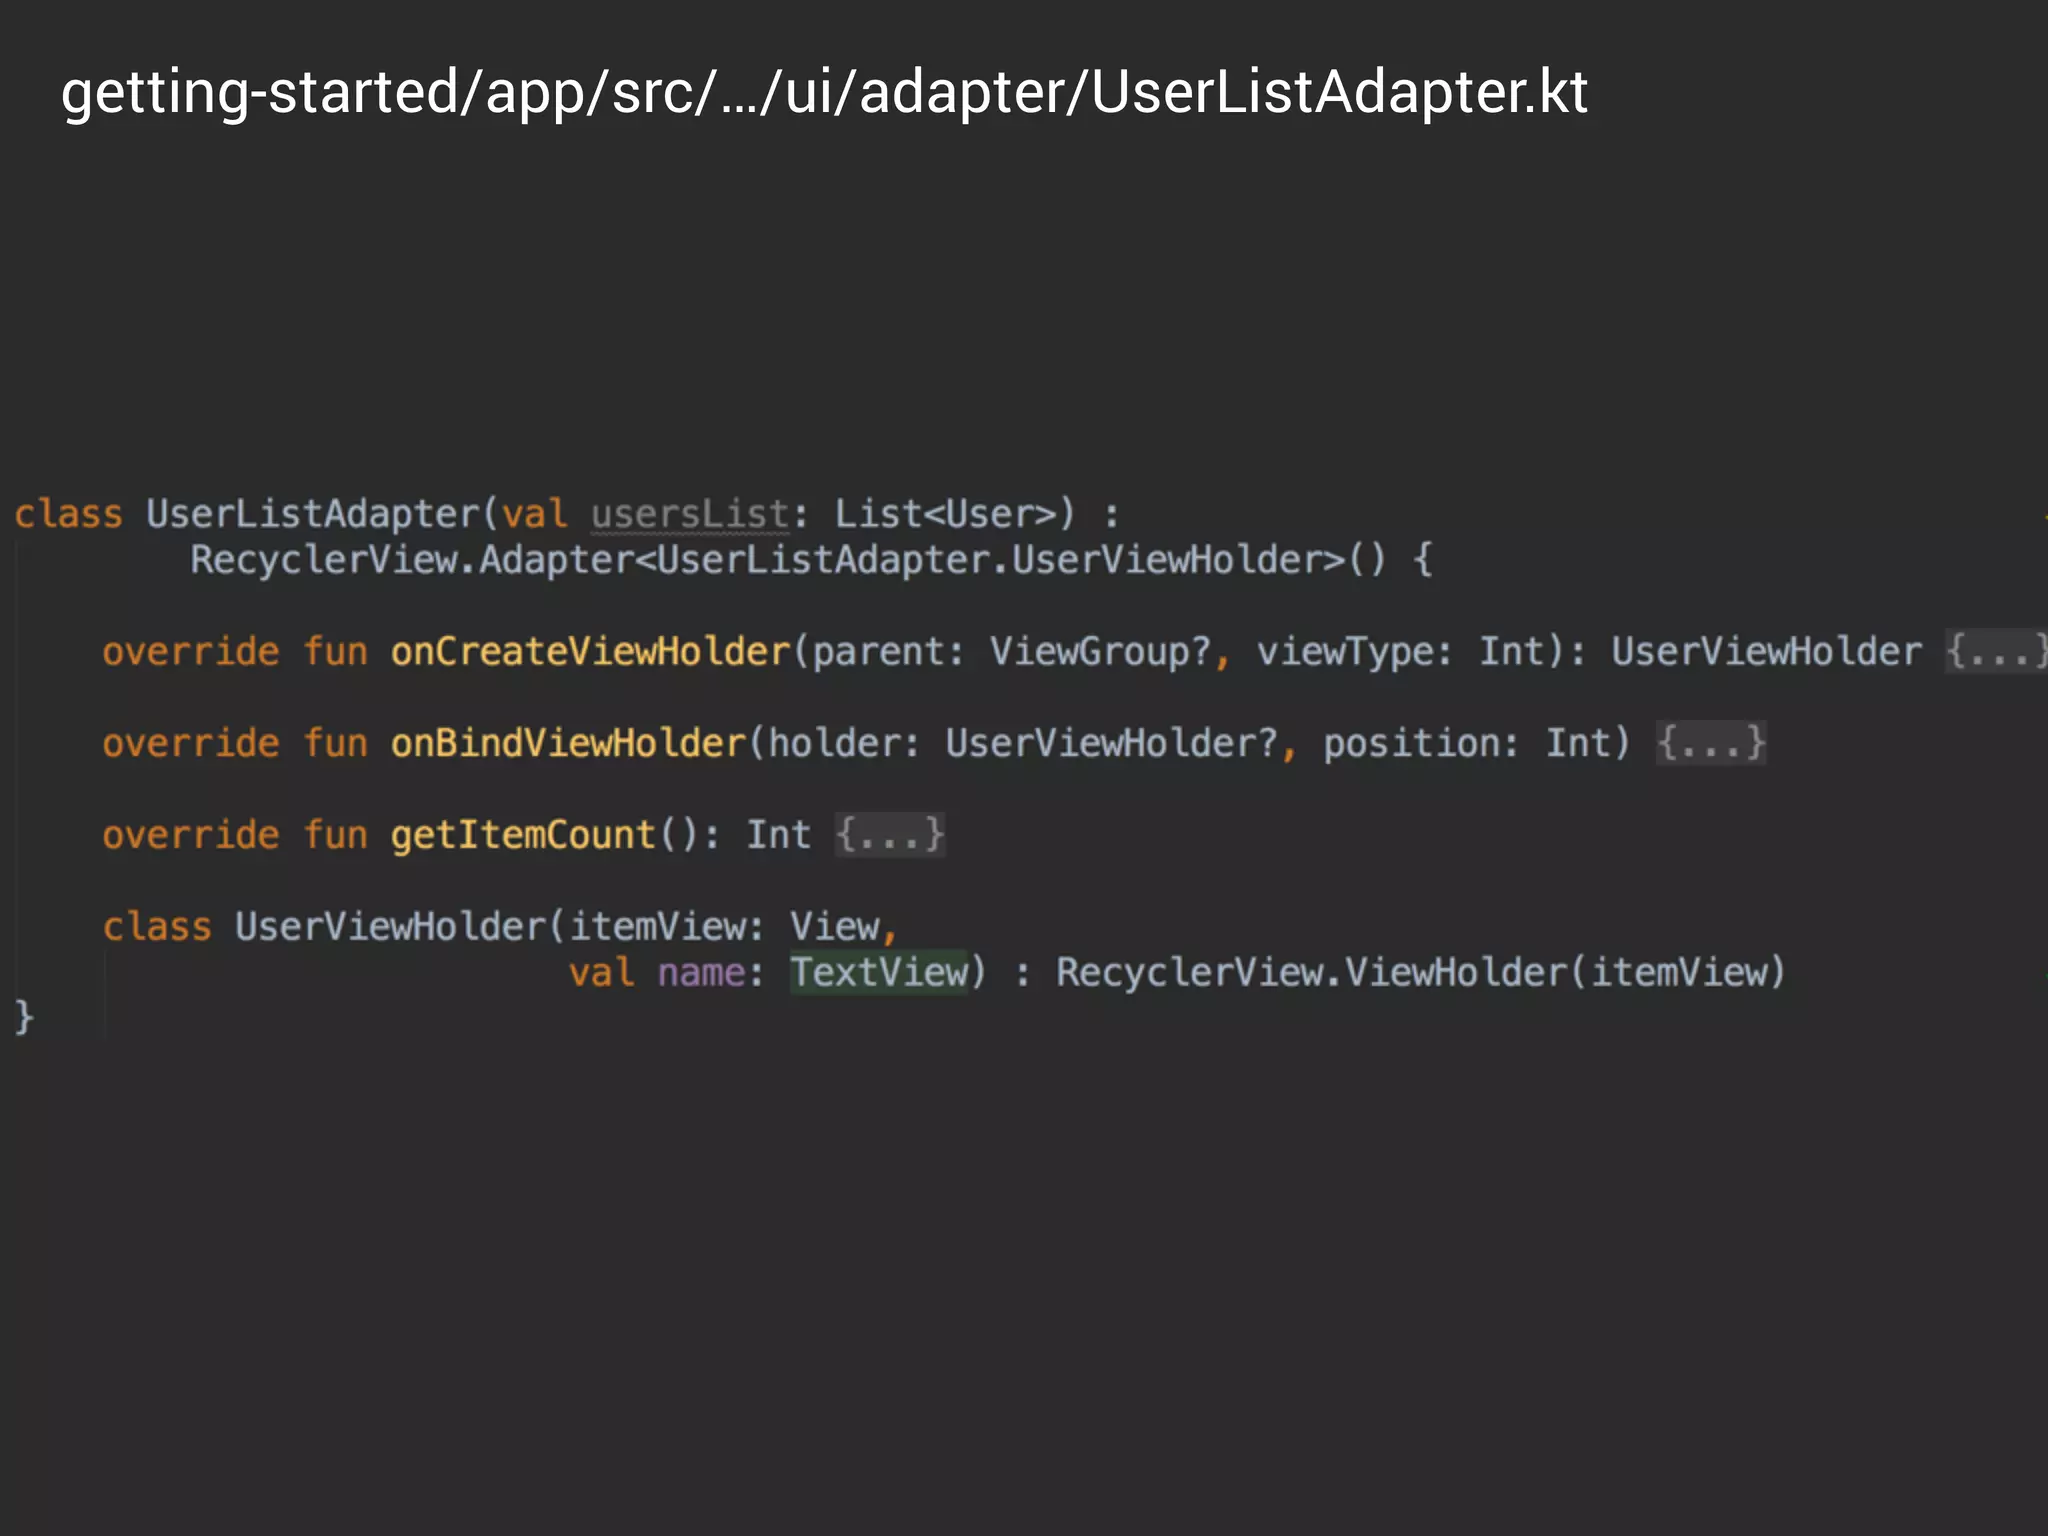Click RecyclerView.ViewHolder(itemView) text
Image resolution: width=2048 pixels, height=1536 pixels.
1421,973
